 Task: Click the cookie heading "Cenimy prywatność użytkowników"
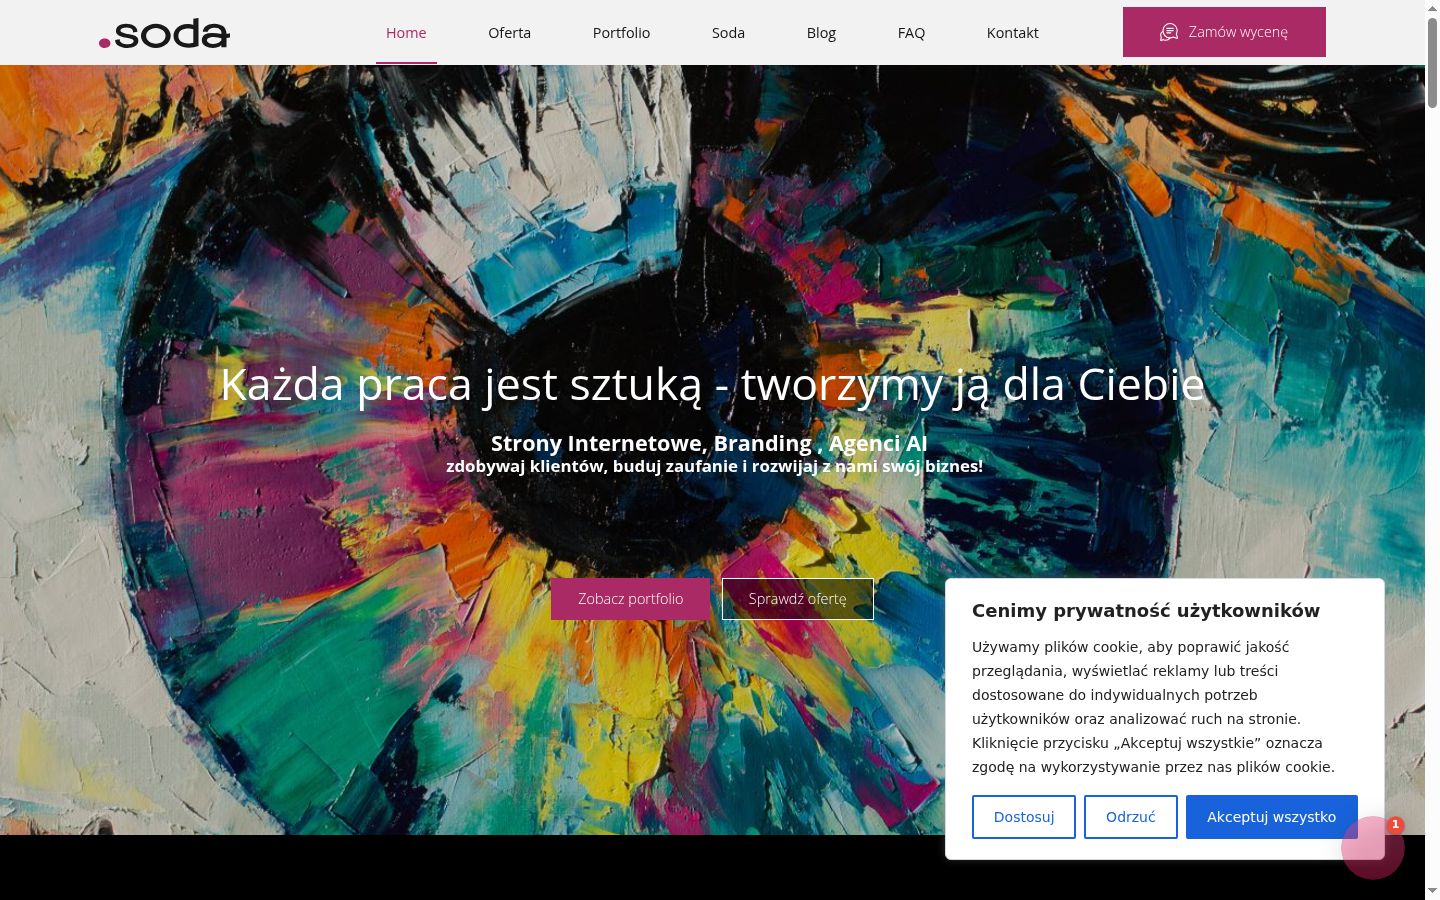pos(1146,611)
